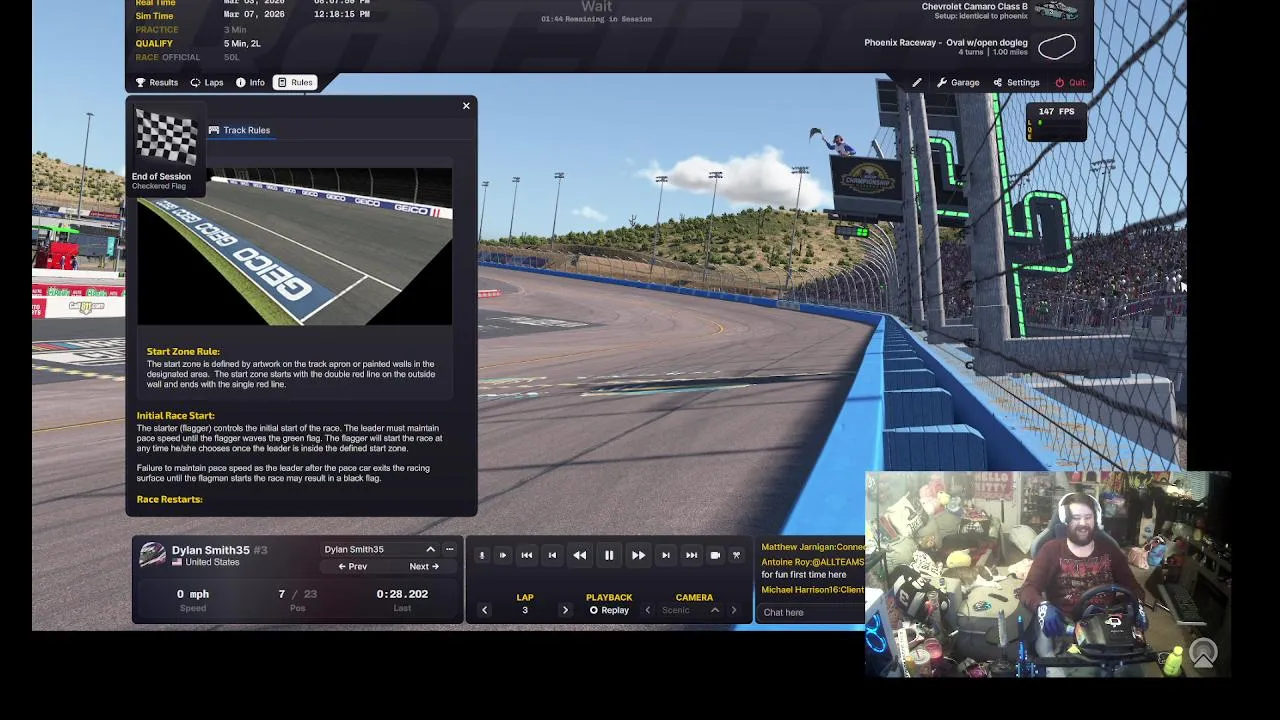Select previous camera arrow
The height and width of the screenshot is (720, 1280).
[x=648, y=610]
